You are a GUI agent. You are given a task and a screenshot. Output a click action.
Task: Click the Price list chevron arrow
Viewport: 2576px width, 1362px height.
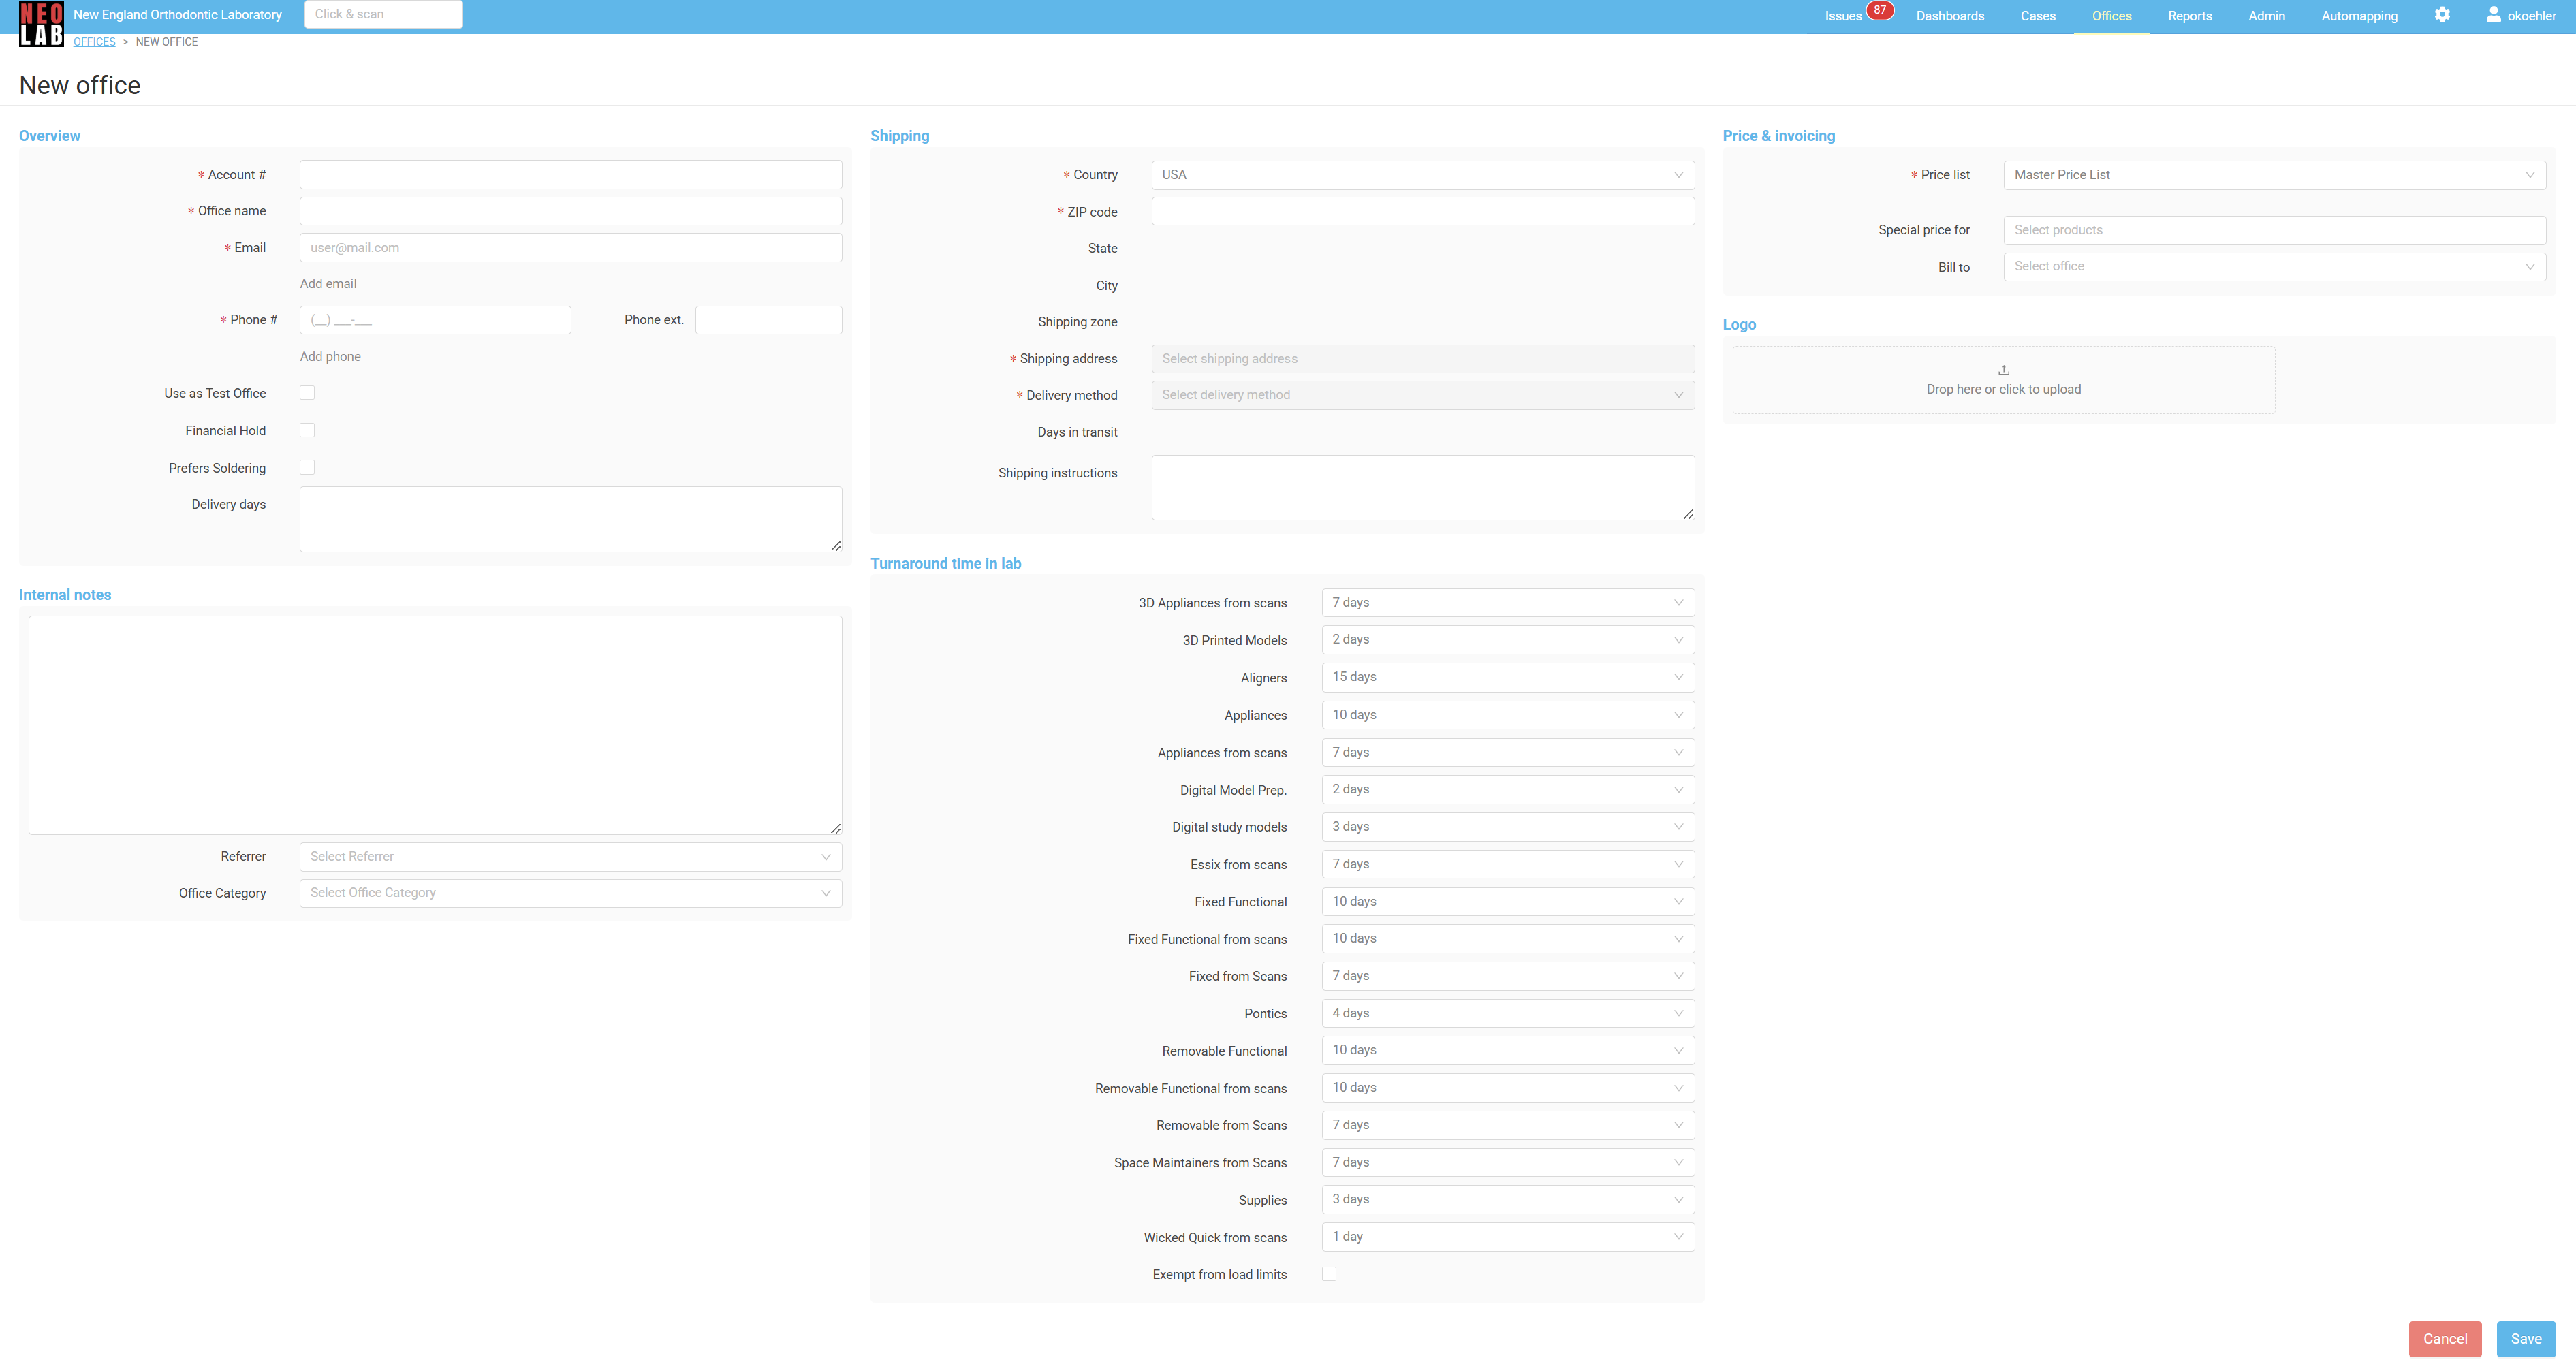point(2529,175)
